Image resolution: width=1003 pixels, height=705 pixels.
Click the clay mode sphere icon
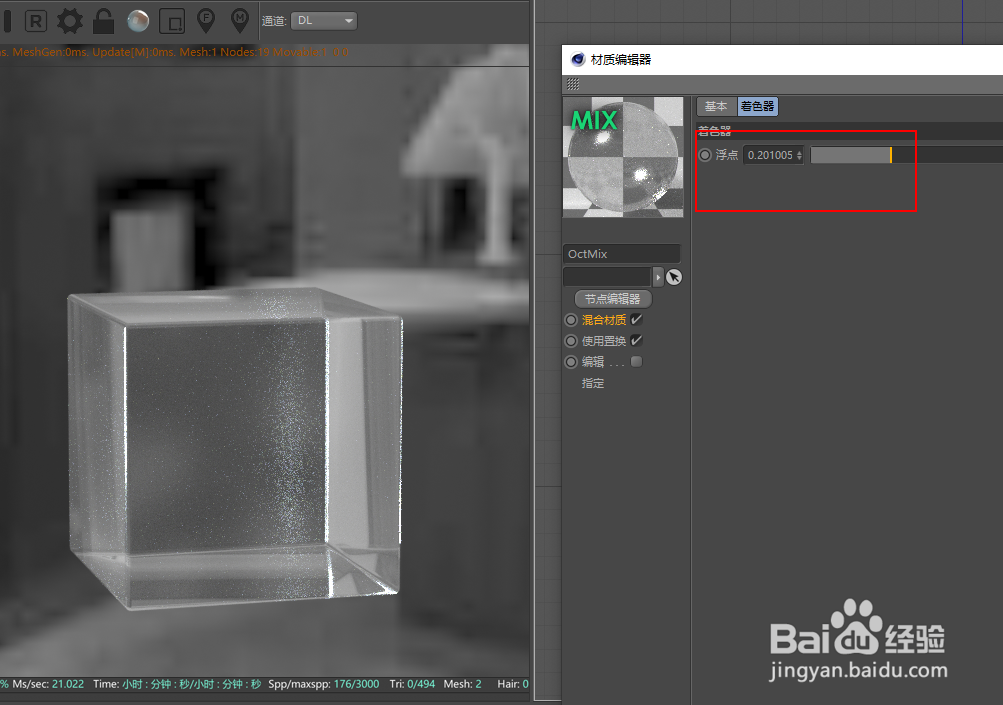click(x=138, y=21)
